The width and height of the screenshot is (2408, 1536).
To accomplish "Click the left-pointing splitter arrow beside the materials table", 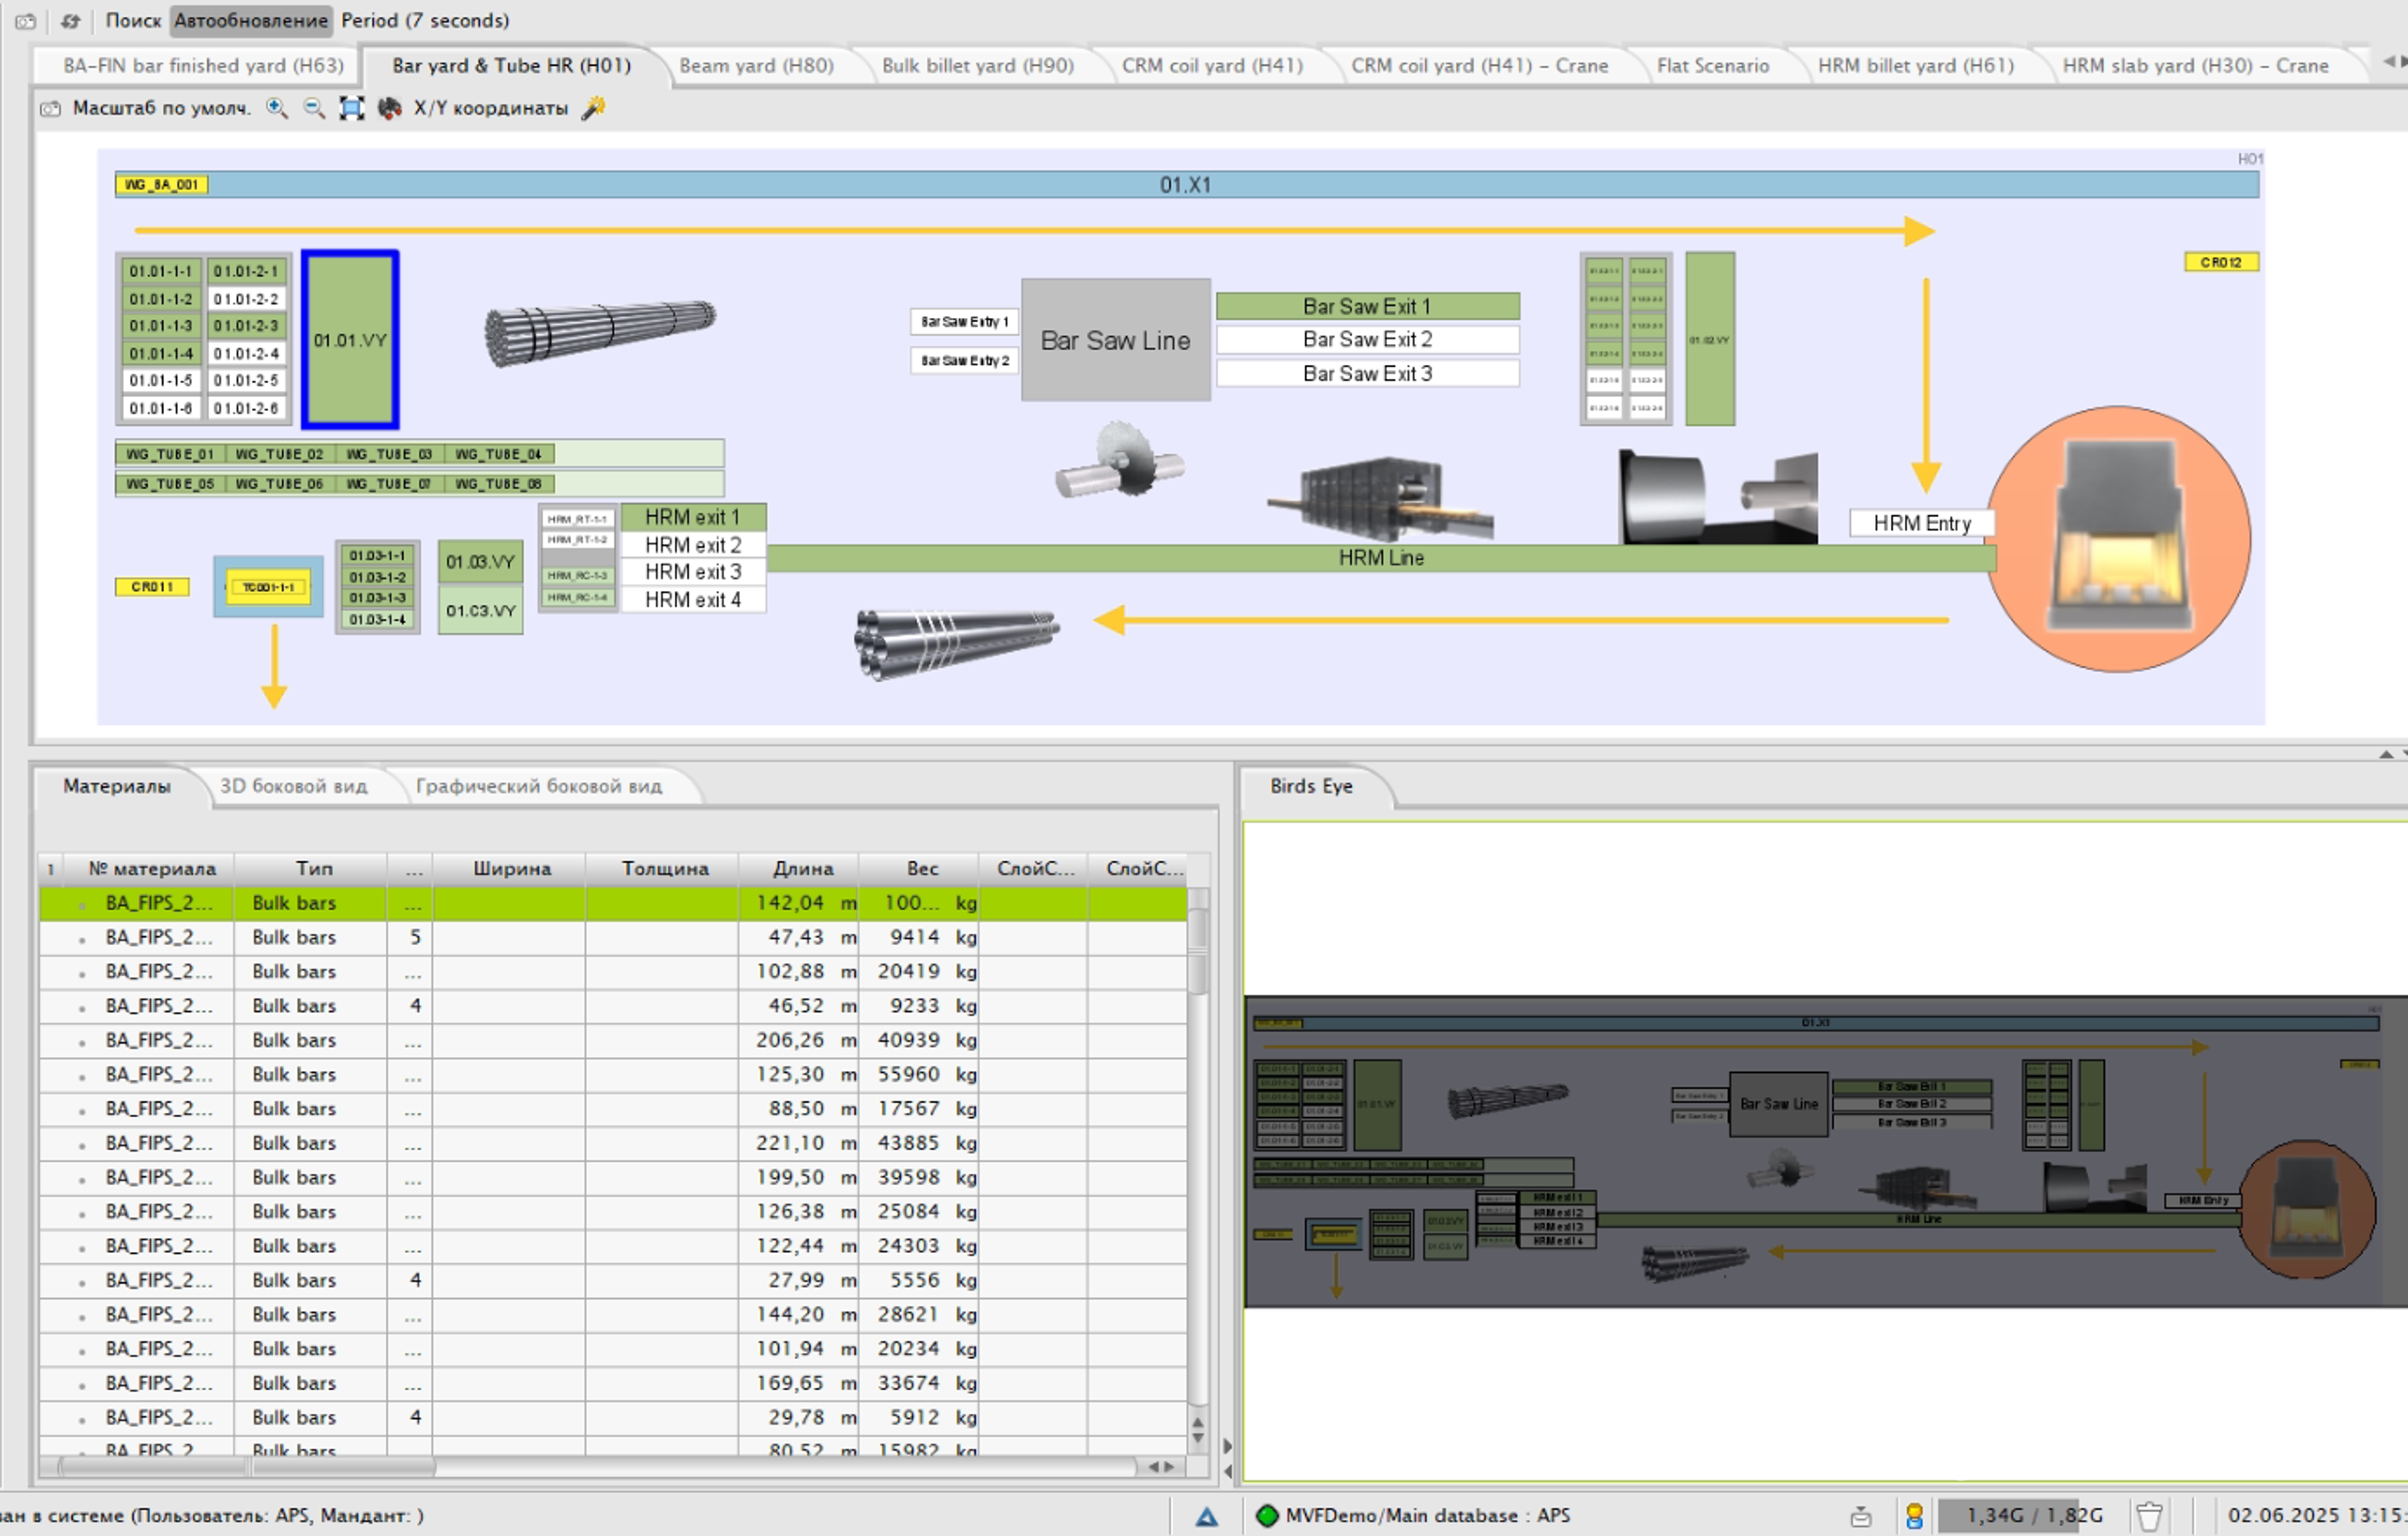I will [x=1227, y=1471].
